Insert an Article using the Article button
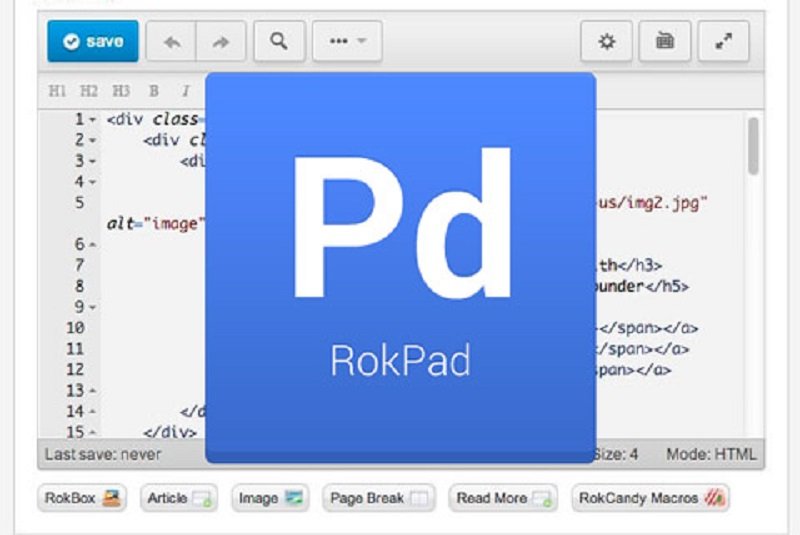Screen dimensions: 800x535 pos(179,498)
